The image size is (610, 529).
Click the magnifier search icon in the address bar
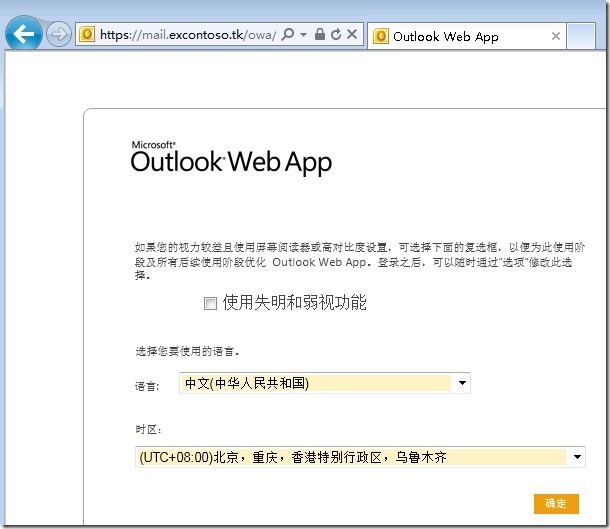[x=288, y=35]
